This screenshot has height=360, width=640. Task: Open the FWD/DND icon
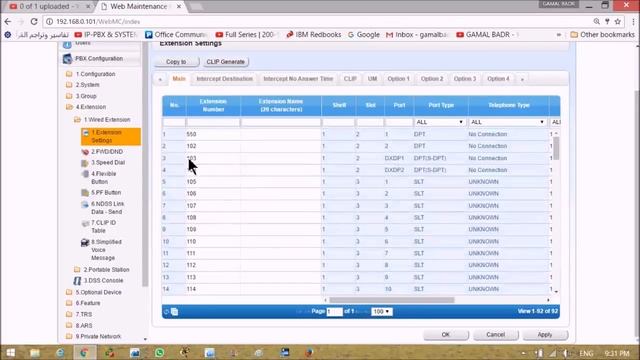85,152
